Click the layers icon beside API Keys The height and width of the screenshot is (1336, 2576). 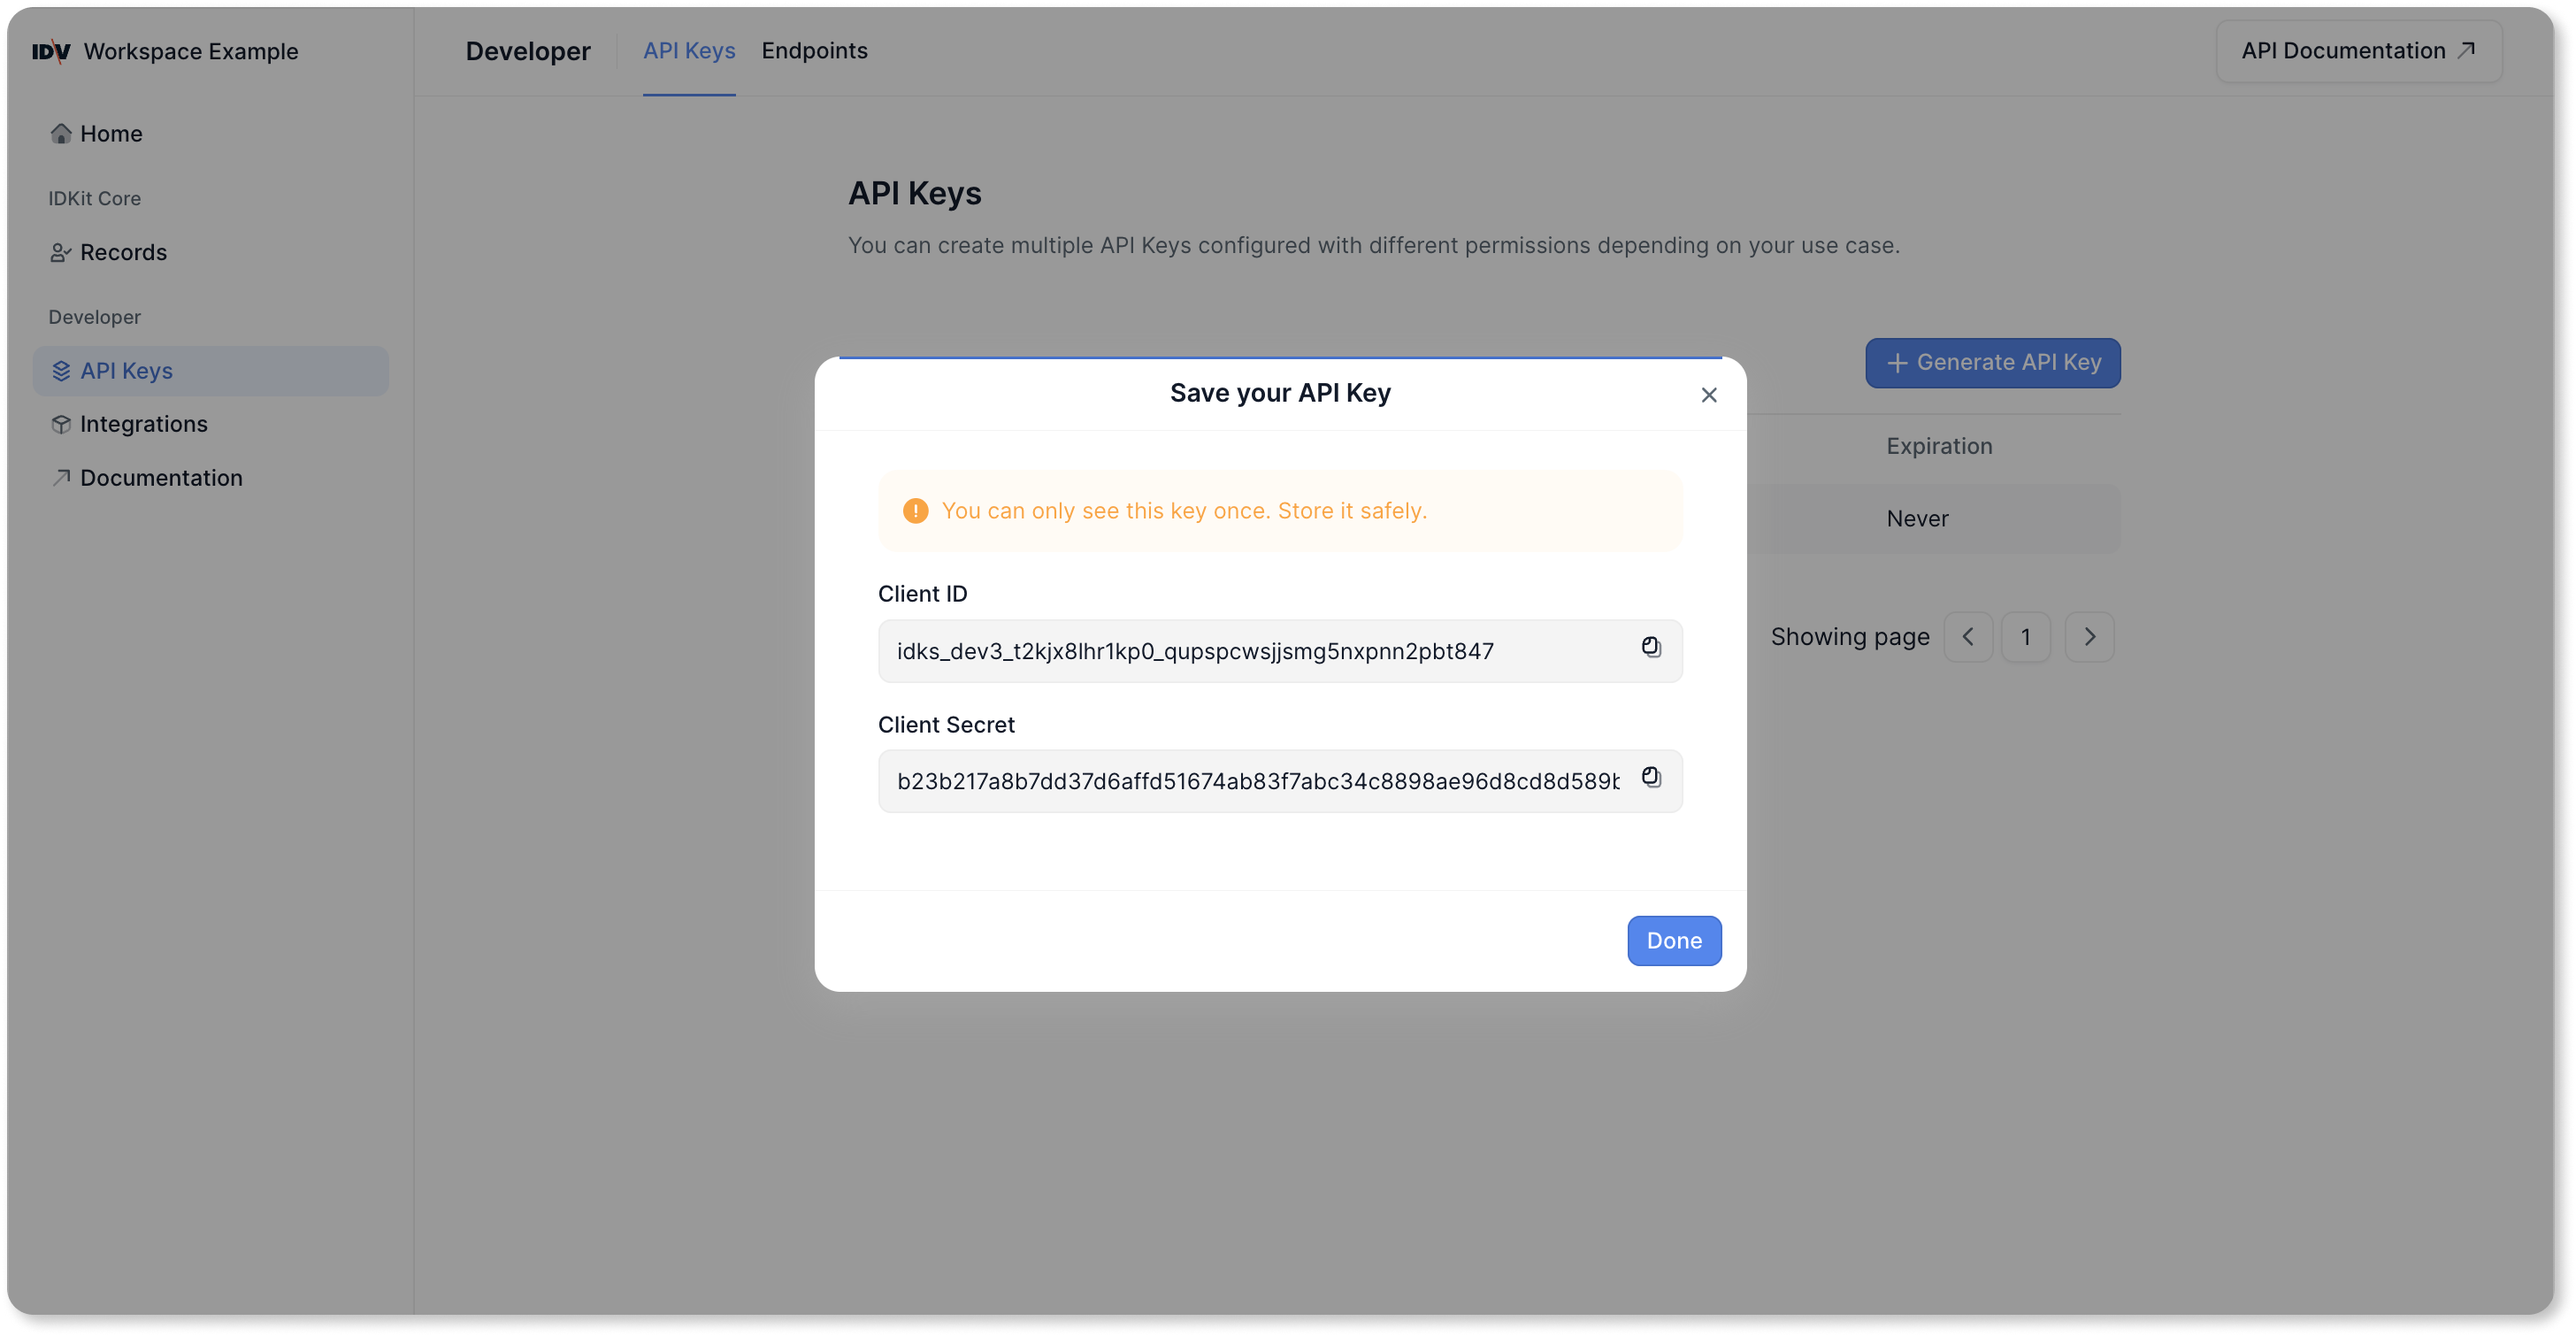click(x=60, y=370)
